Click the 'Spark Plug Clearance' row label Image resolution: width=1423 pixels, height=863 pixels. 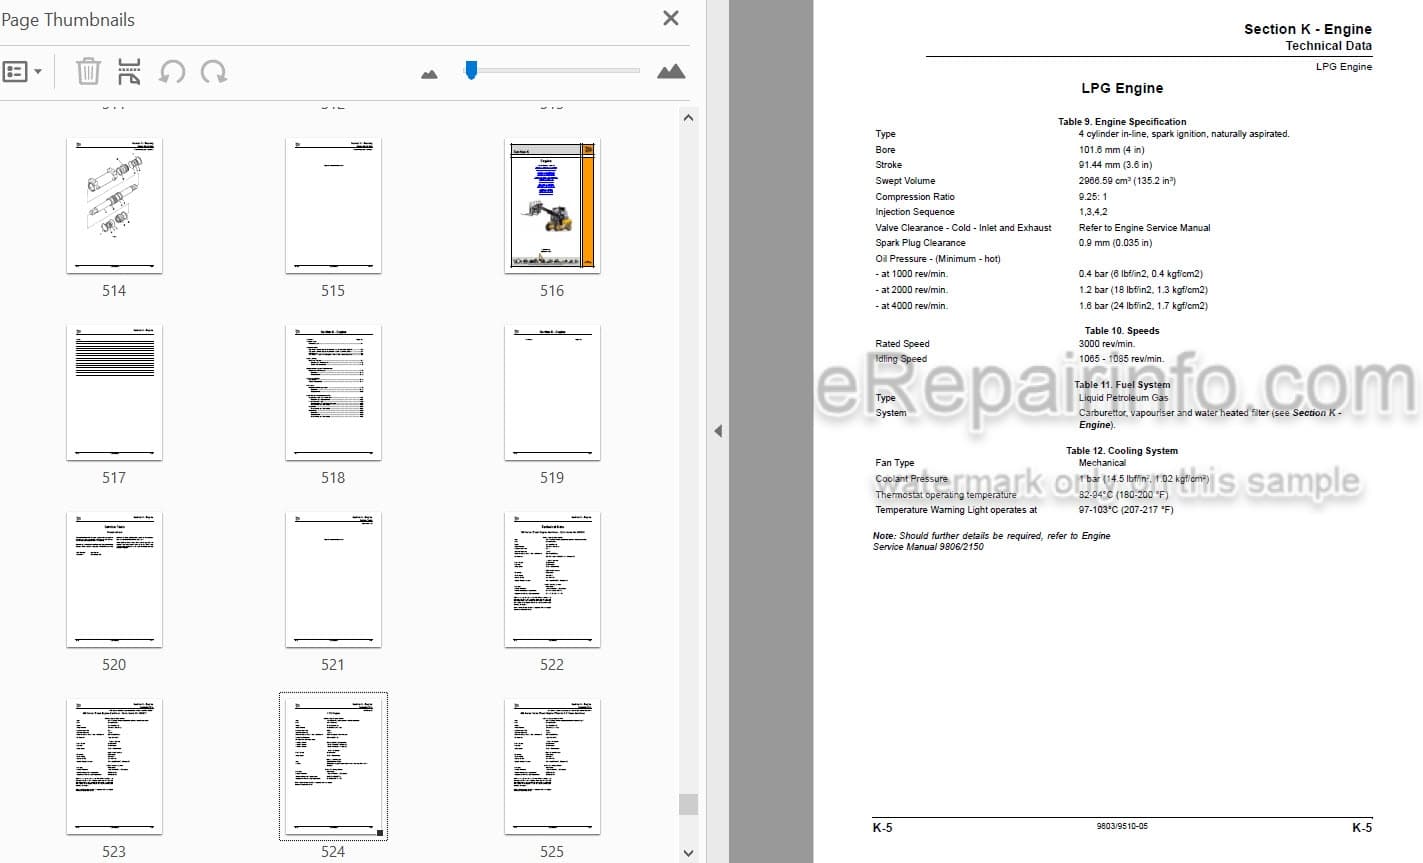click(920, 243)
